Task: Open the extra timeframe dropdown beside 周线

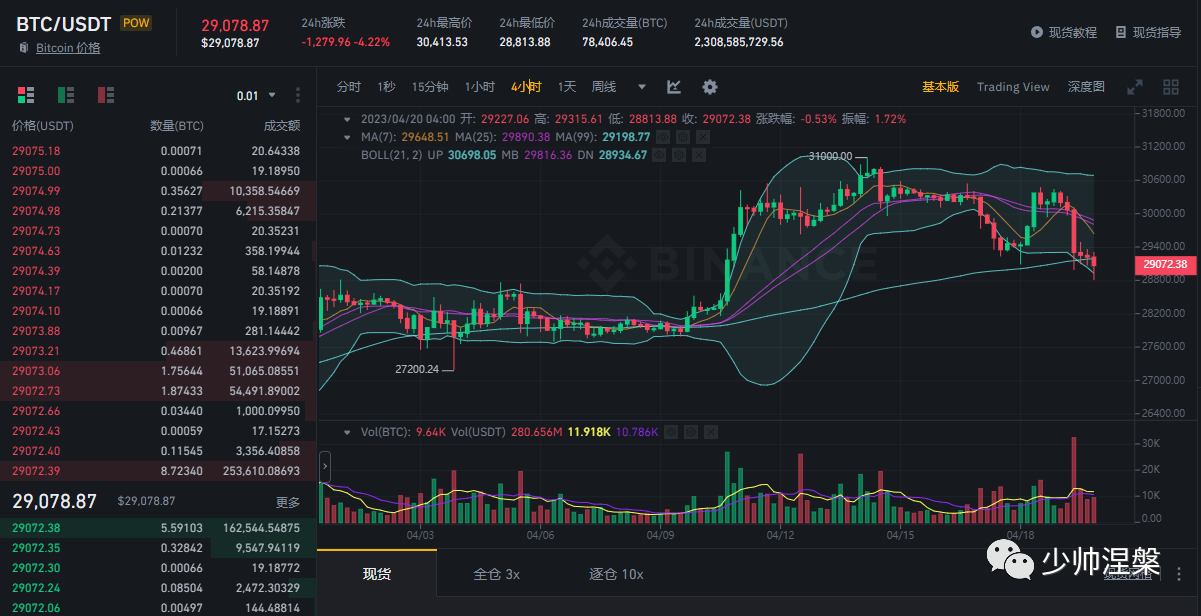Action: point(640,87)
